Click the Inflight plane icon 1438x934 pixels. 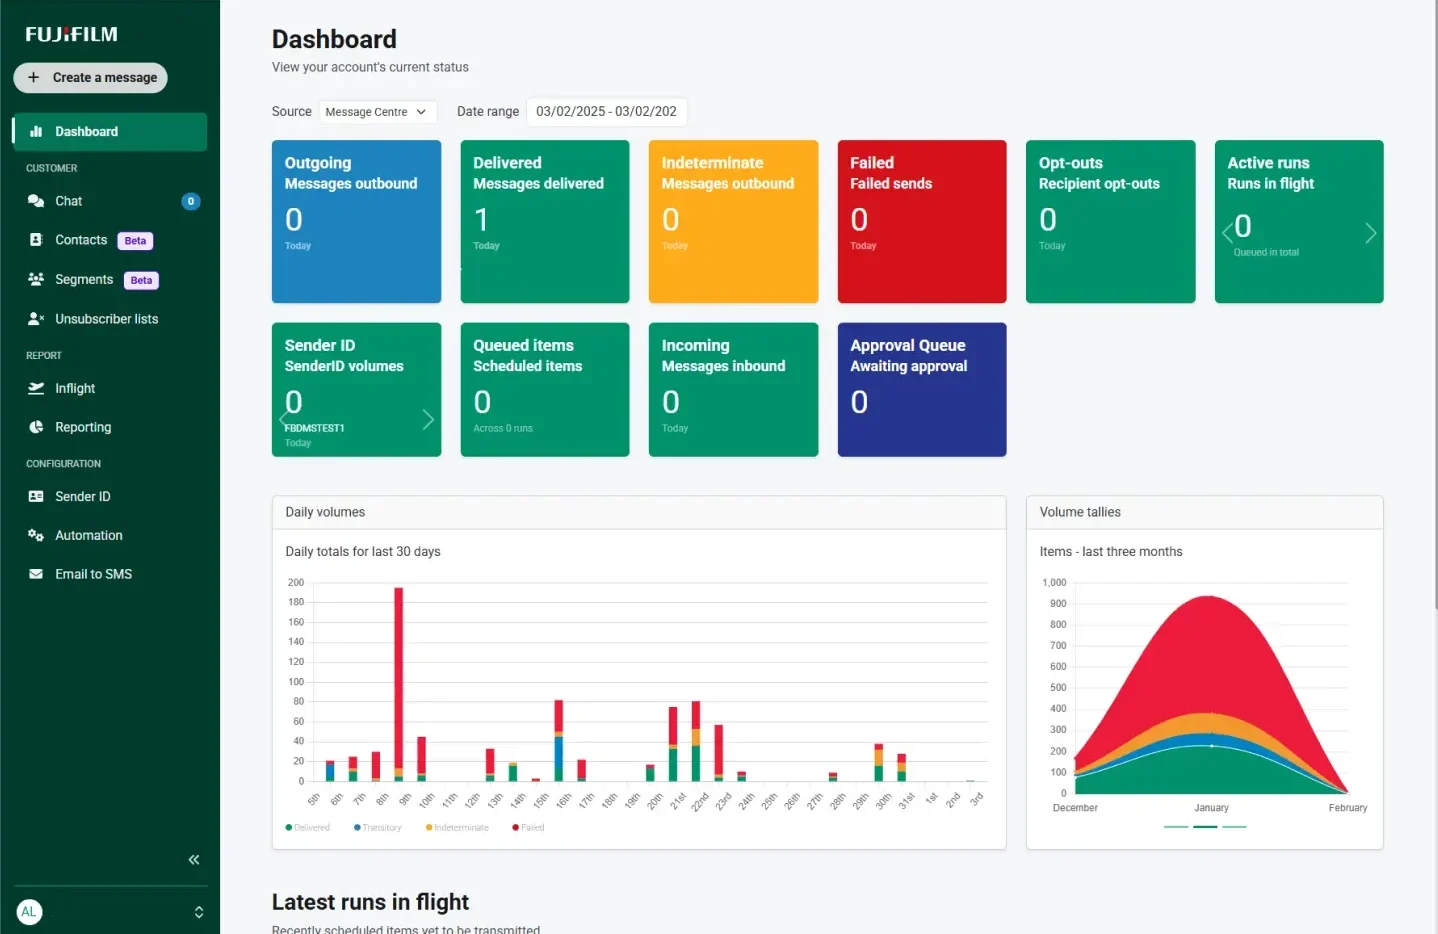(x=36, y=388)
